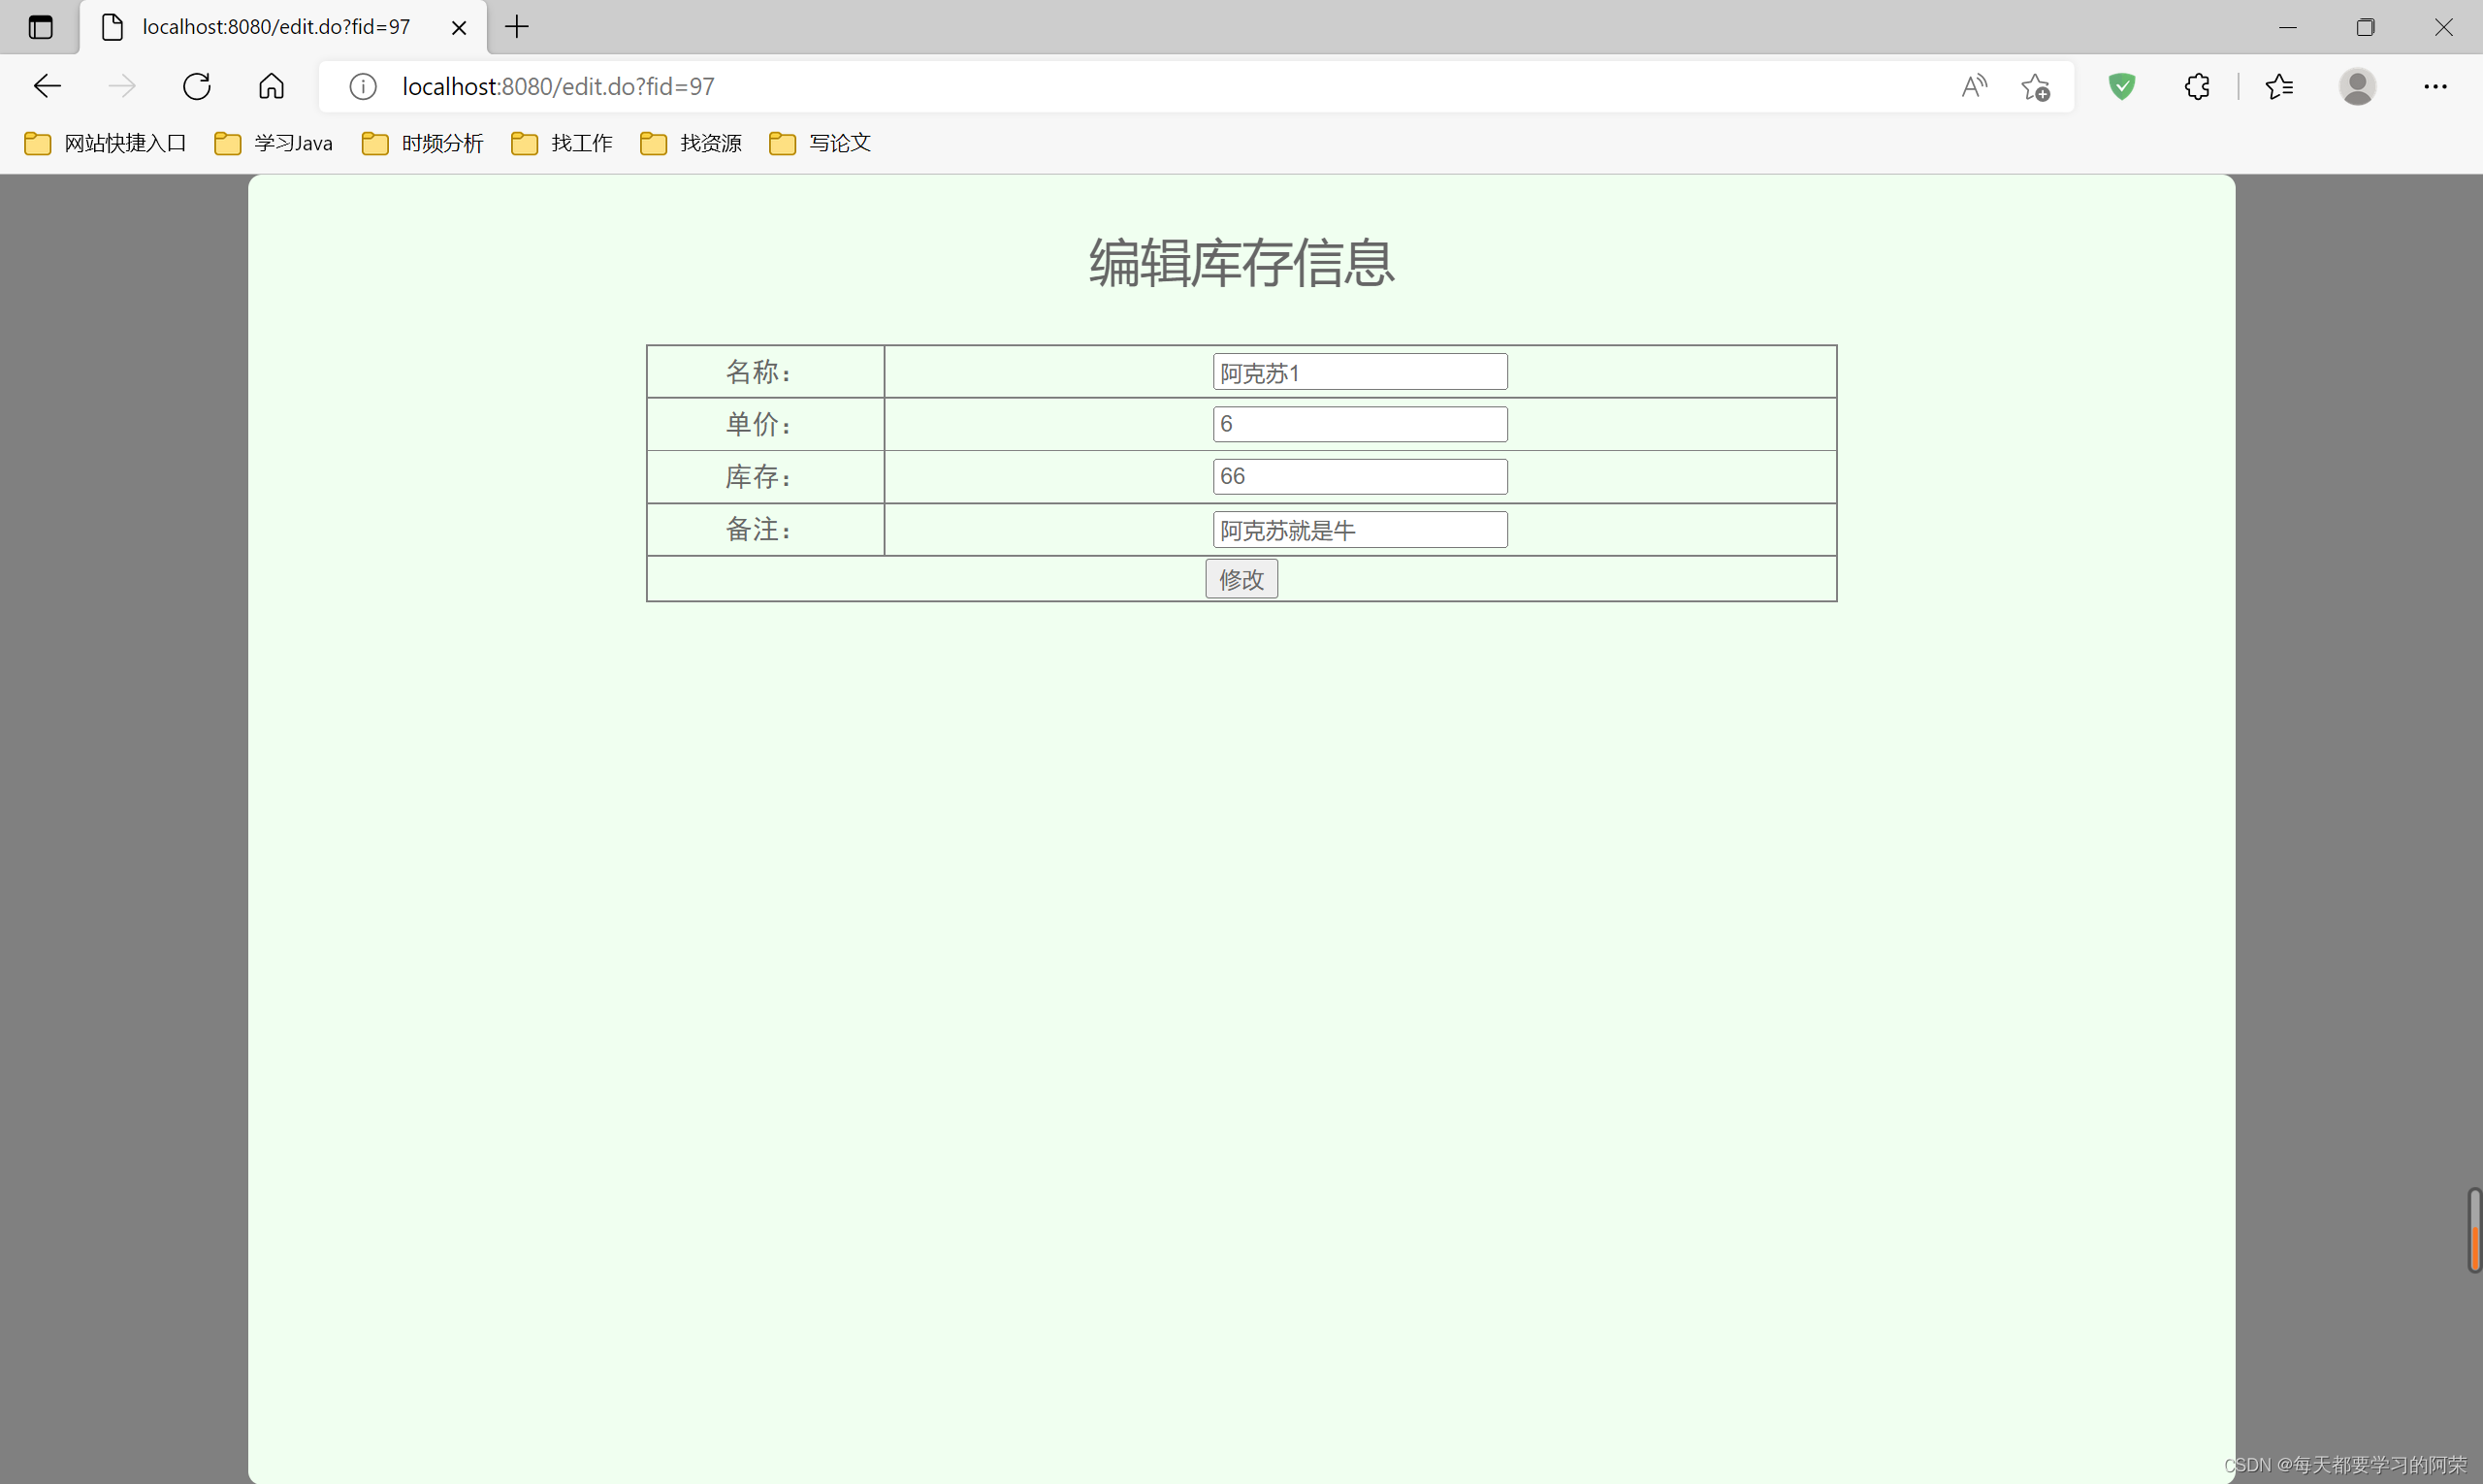Open the Favorites list icon

click(x=2280, y=86)
